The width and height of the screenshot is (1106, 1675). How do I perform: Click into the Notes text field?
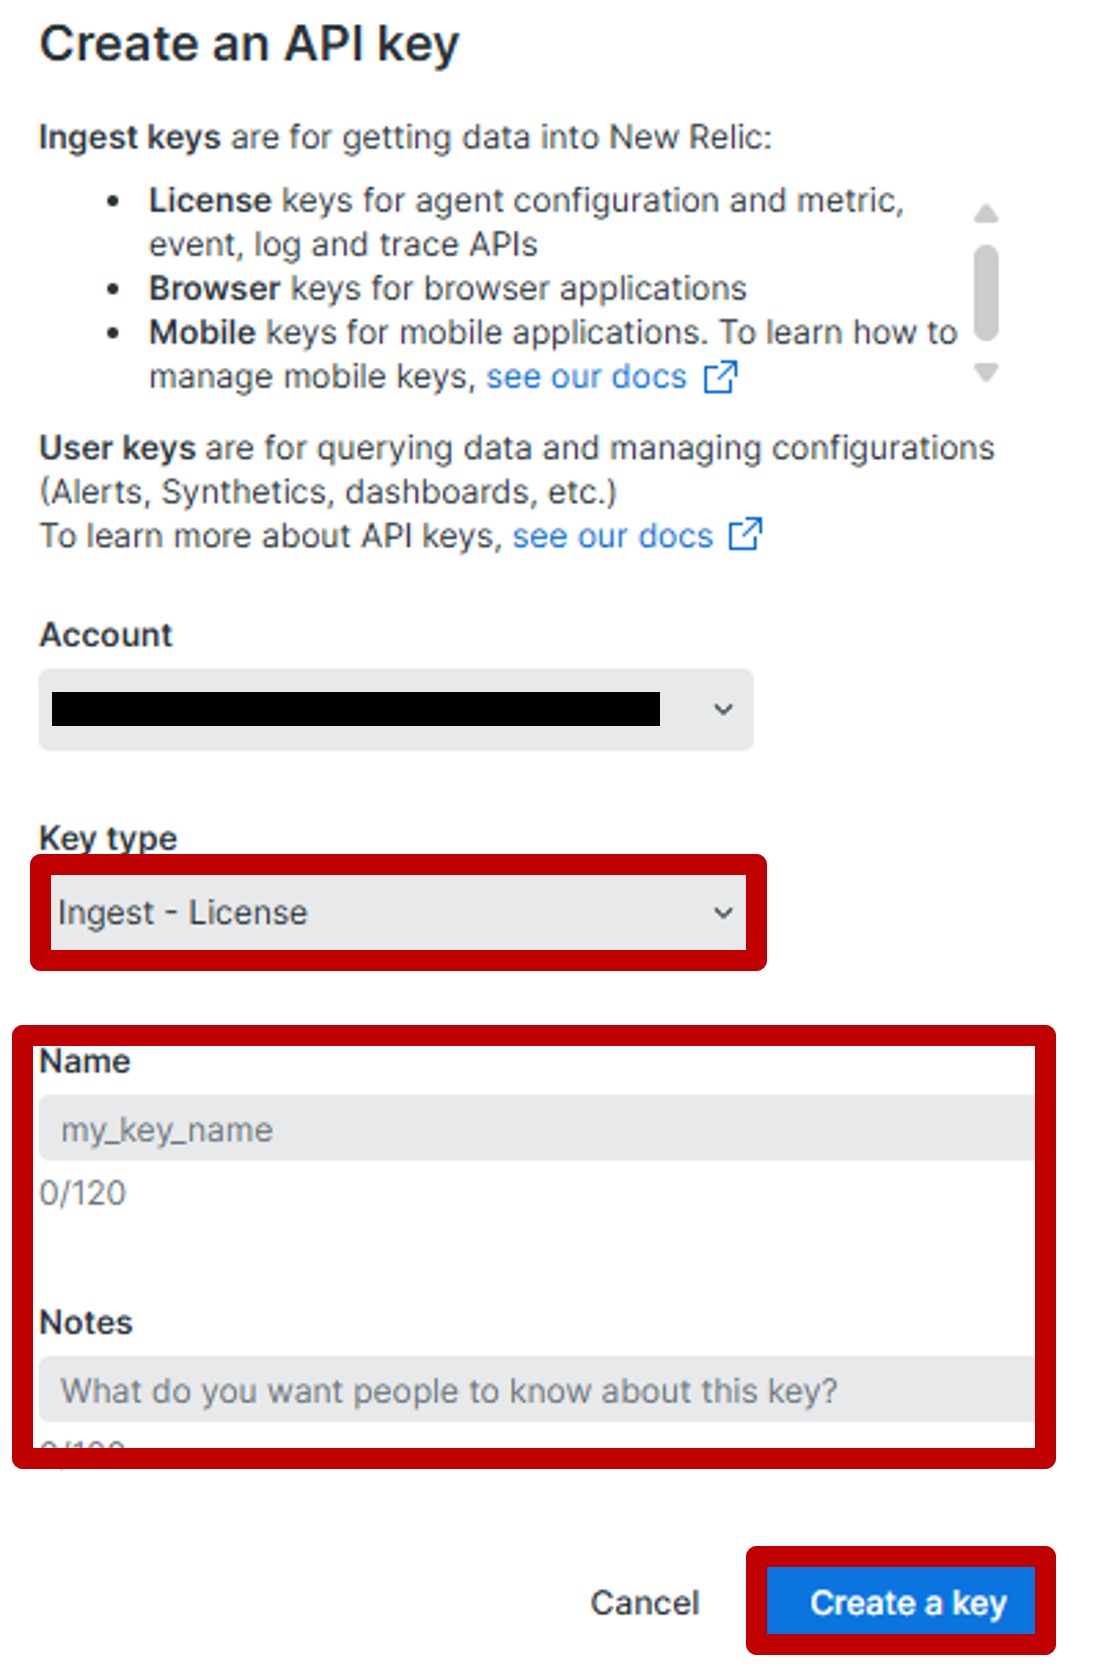[536, 1390]
